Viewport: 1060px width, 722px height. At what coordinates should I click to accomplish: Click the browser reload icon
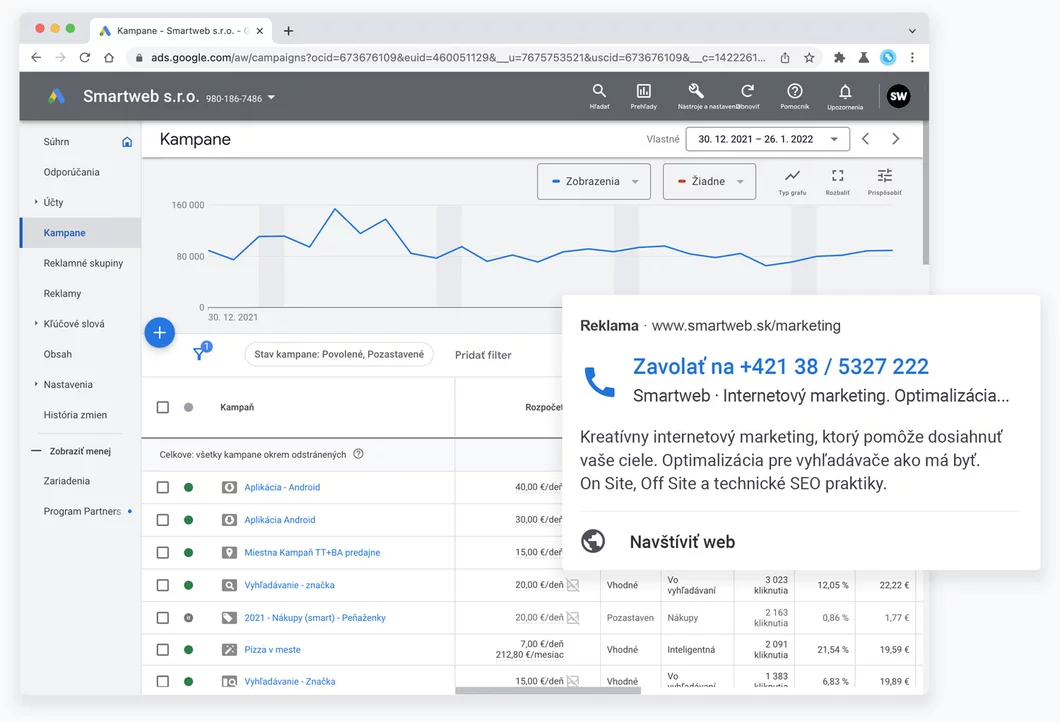click(x=85, y=57)
